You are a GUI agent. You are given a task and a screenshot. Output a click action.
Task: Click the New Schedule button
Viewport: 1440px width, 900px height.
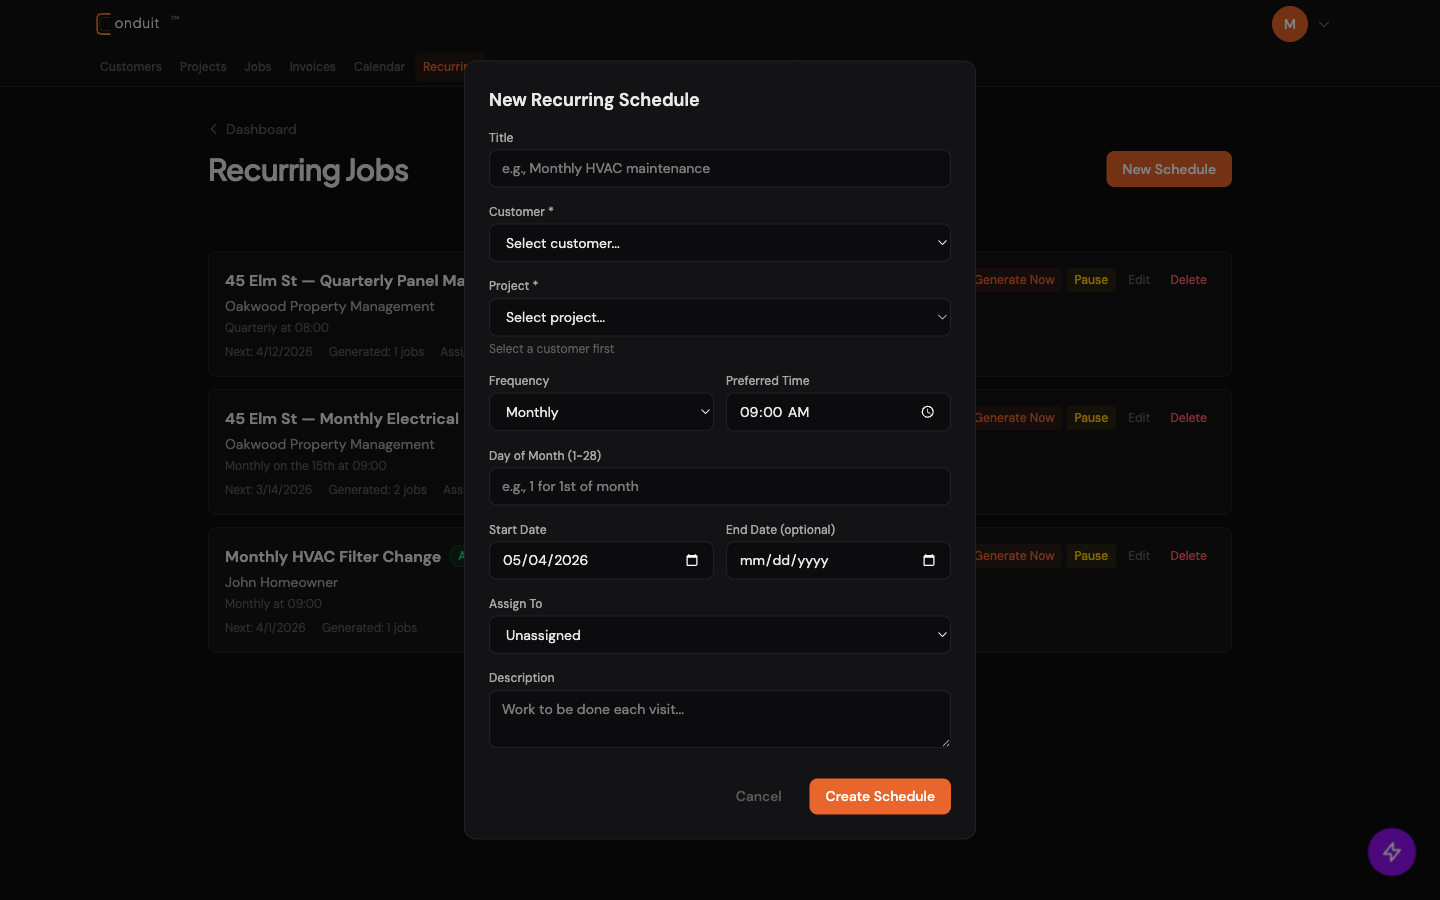(x=1169, y=169)
